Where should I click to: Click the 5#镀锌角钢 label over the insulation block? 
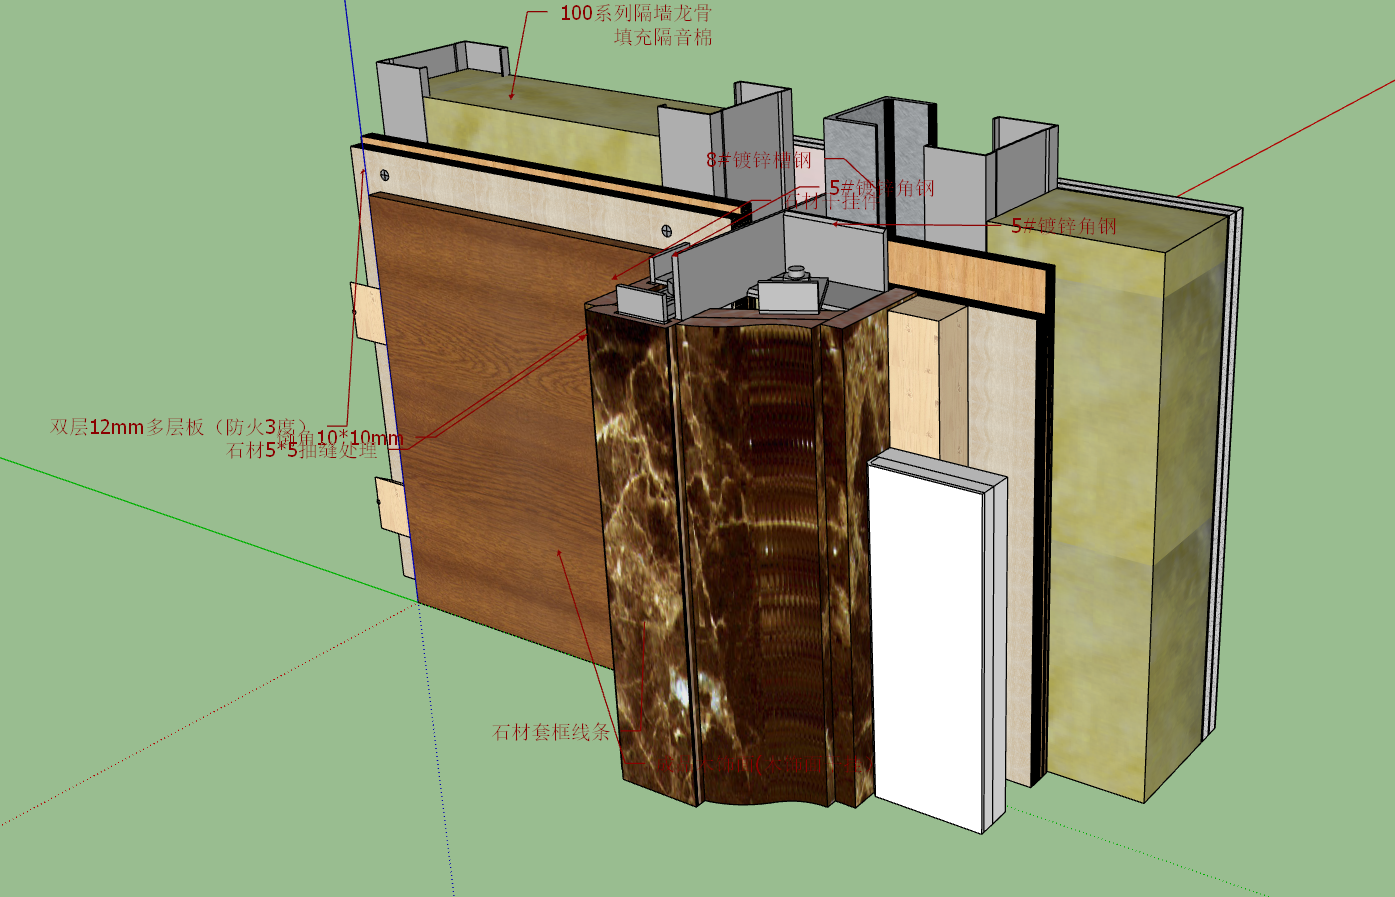[x=1064, y=226]
